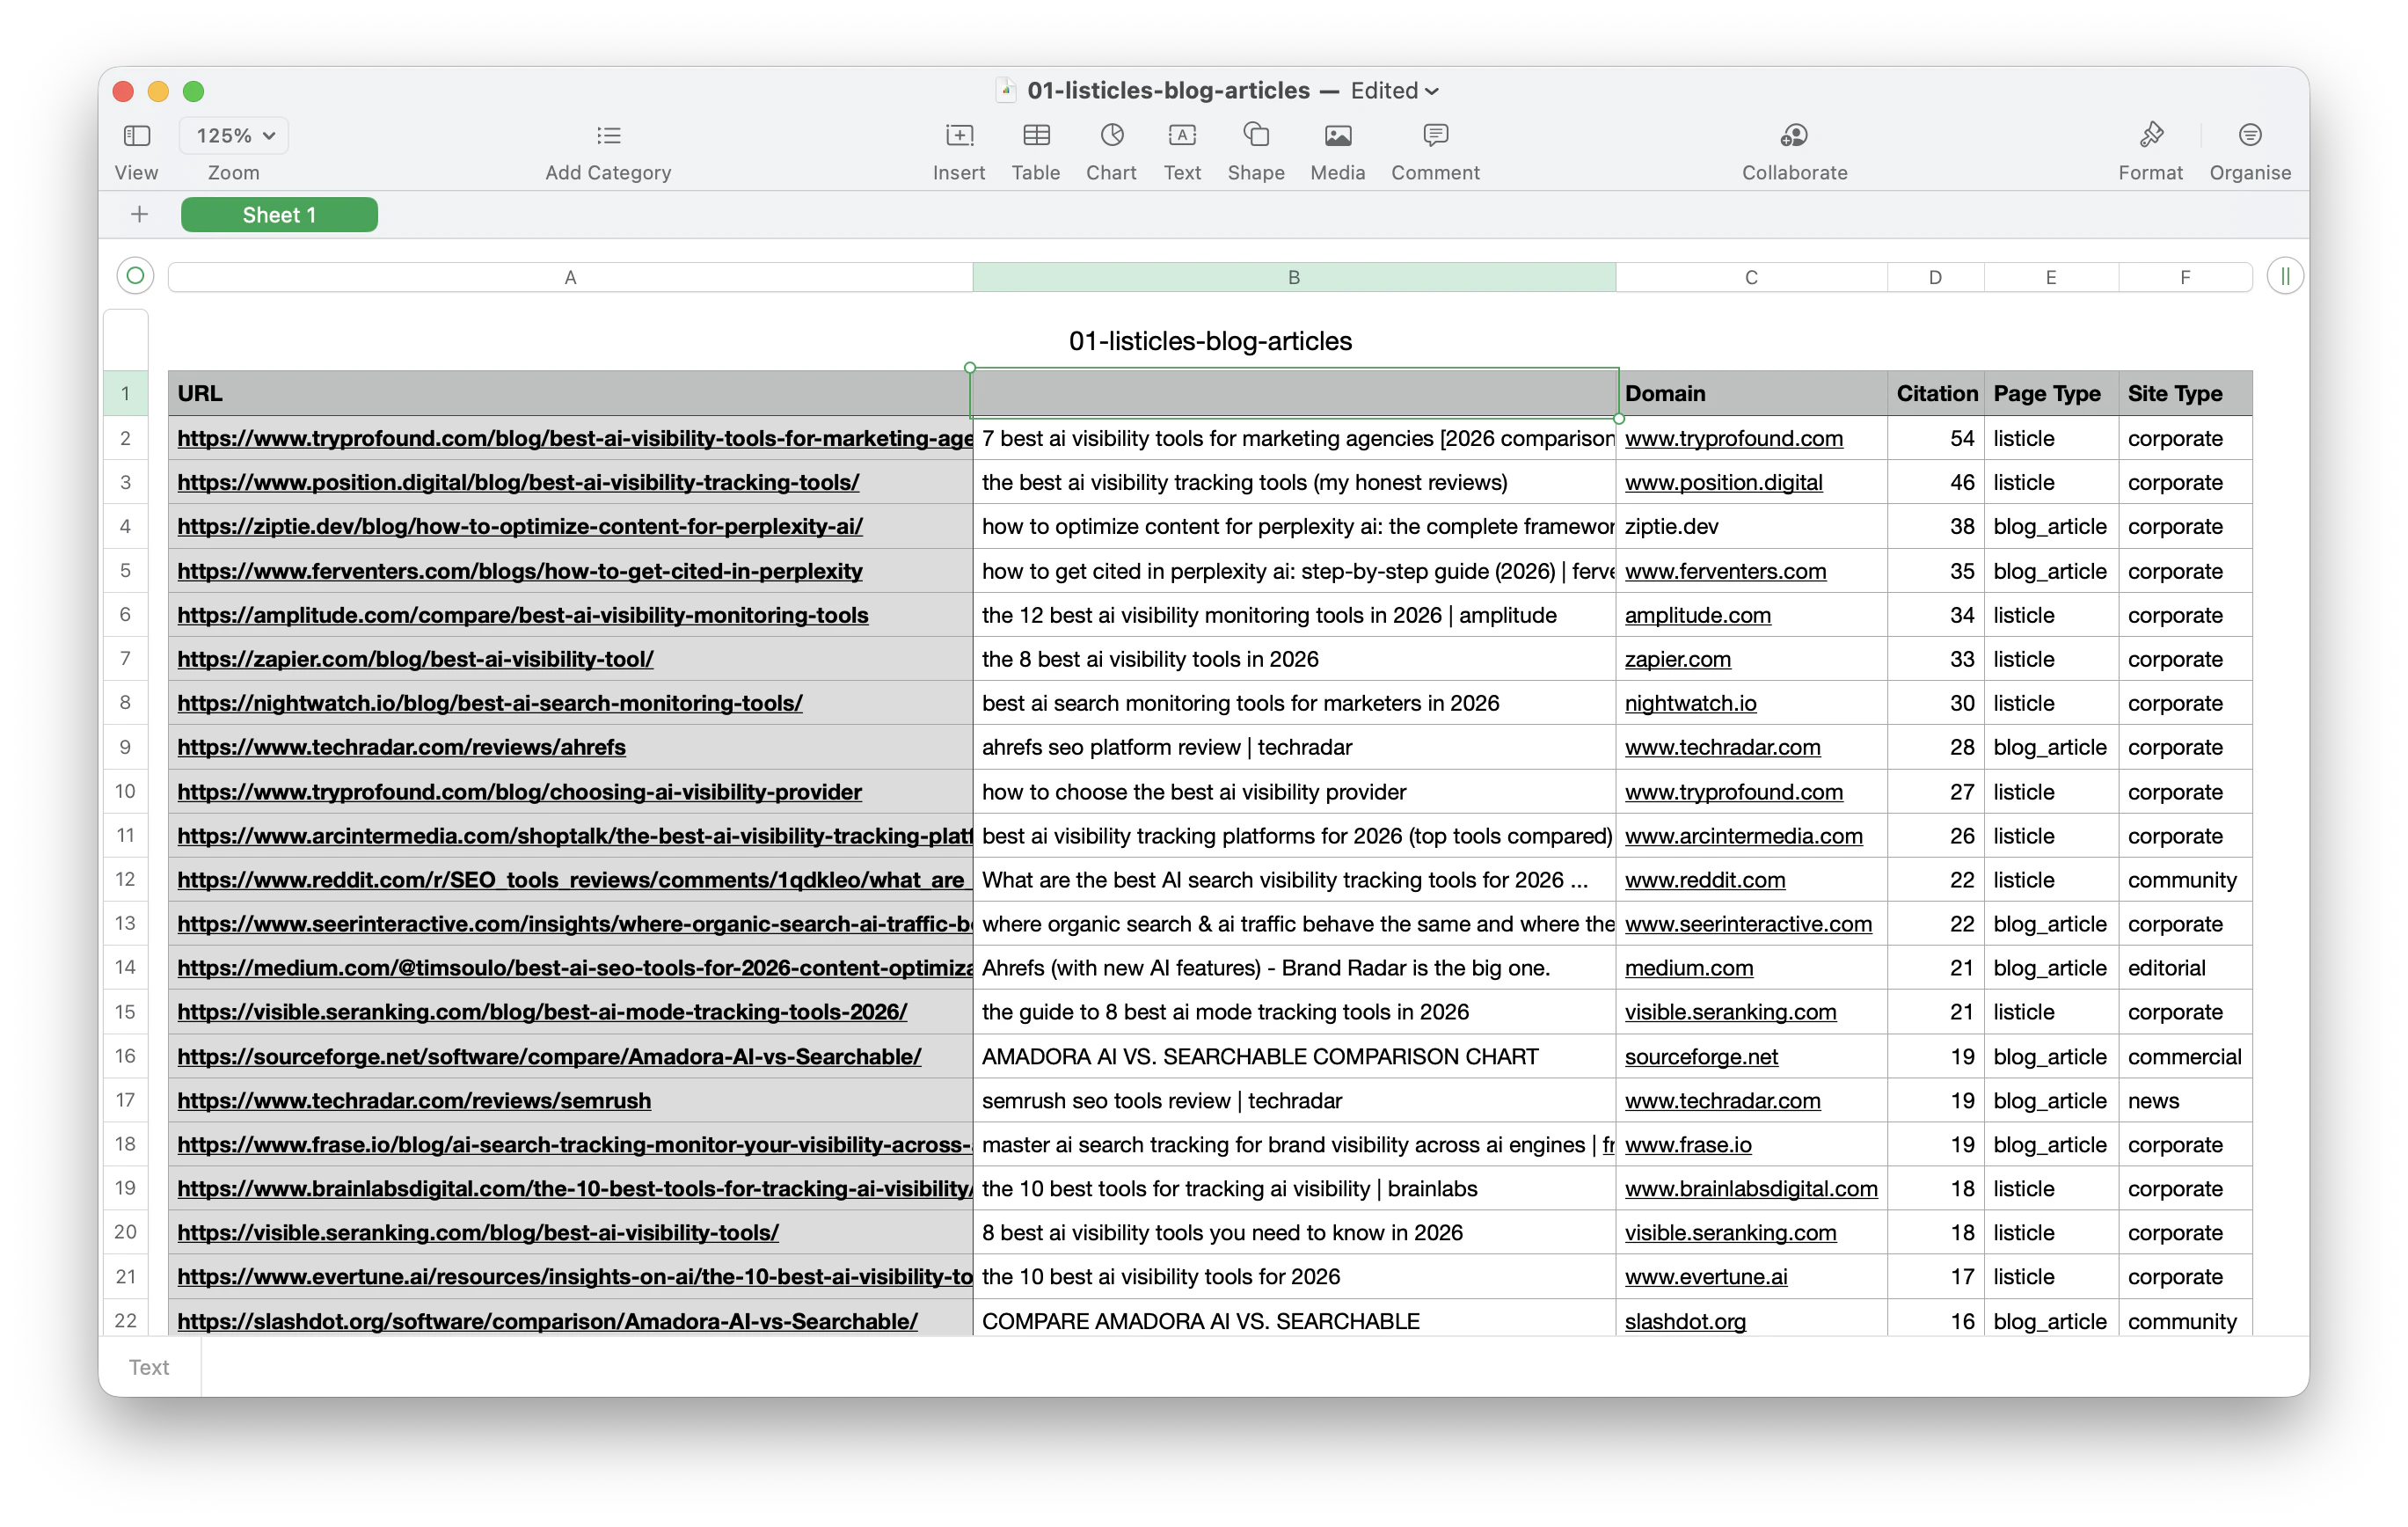Add a Chart from the toolbar

tap(1111, 135)
